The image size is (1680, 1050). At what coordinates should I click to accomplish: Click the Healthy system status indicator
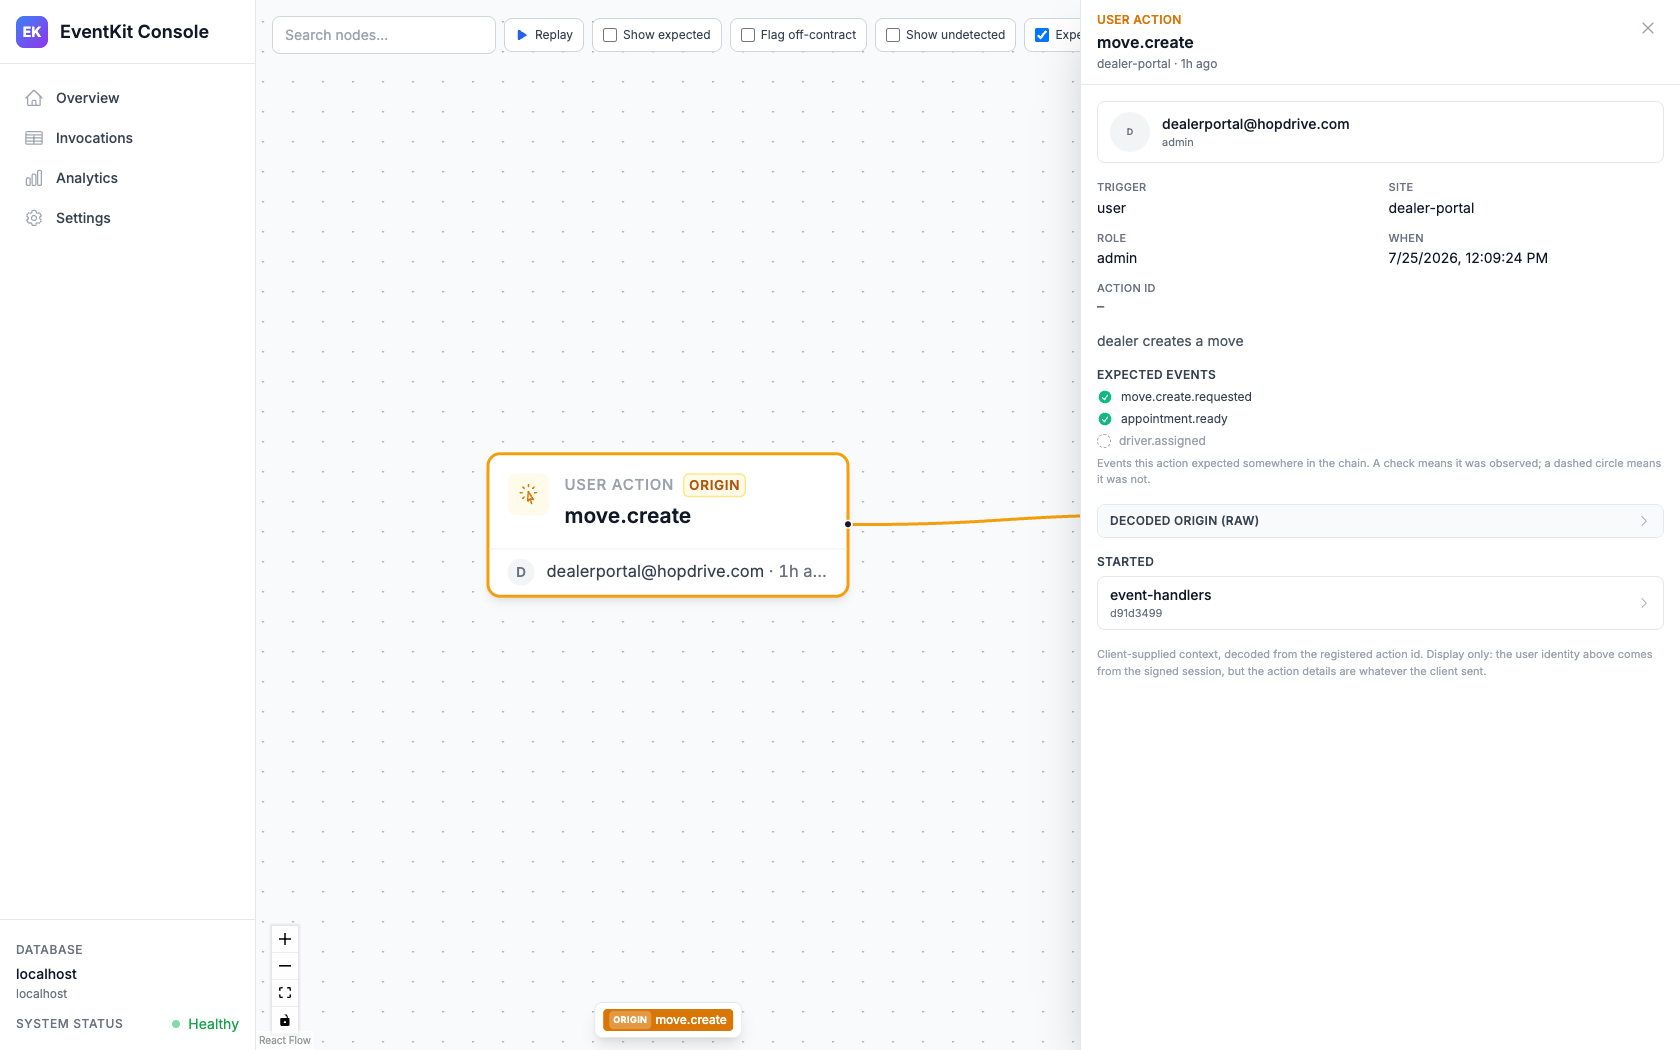coord(205,1024)
